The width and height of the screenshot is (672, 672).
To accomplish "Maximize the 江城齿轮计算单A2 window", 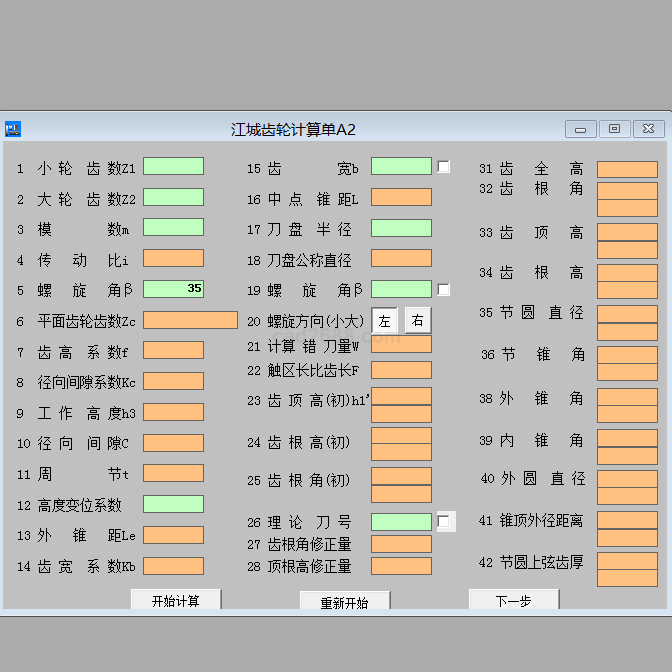I will click(614, 129).
